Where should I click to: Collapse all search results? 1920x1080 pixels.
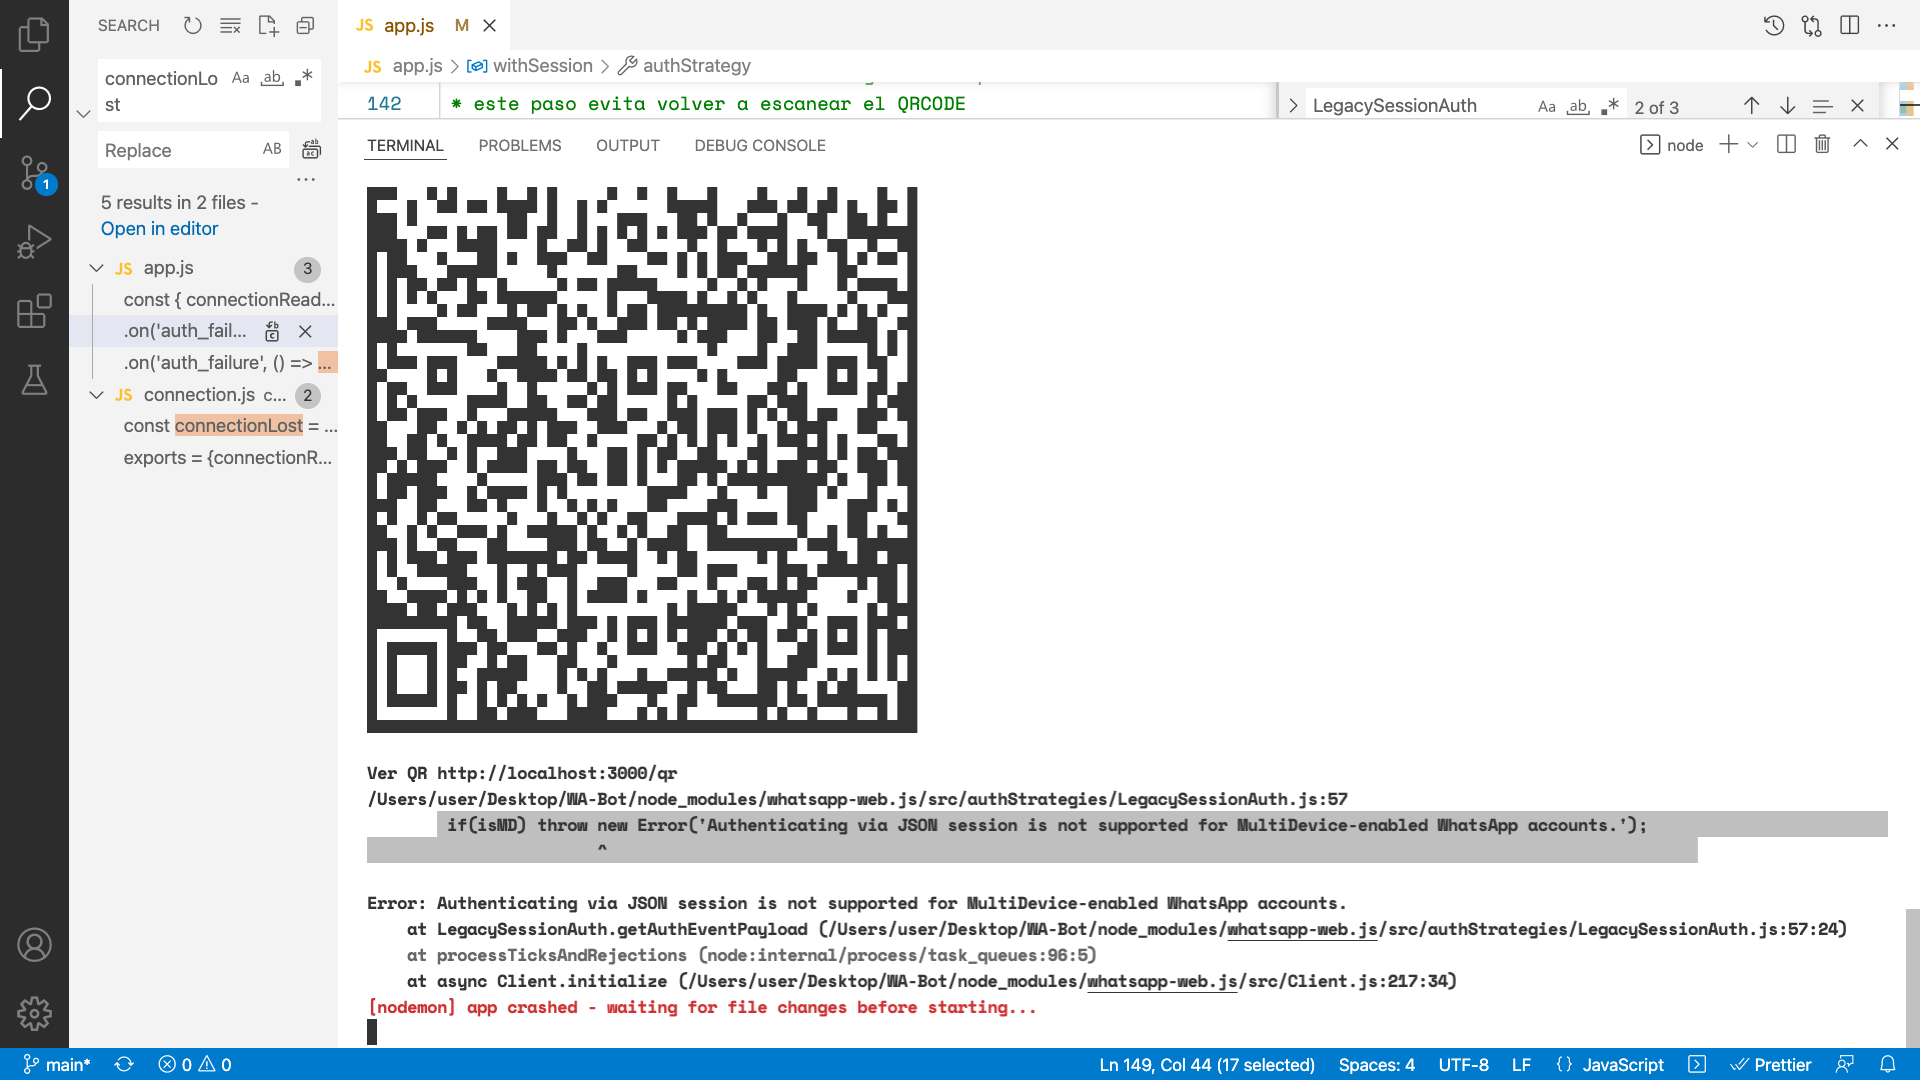[x=305, y=26]
